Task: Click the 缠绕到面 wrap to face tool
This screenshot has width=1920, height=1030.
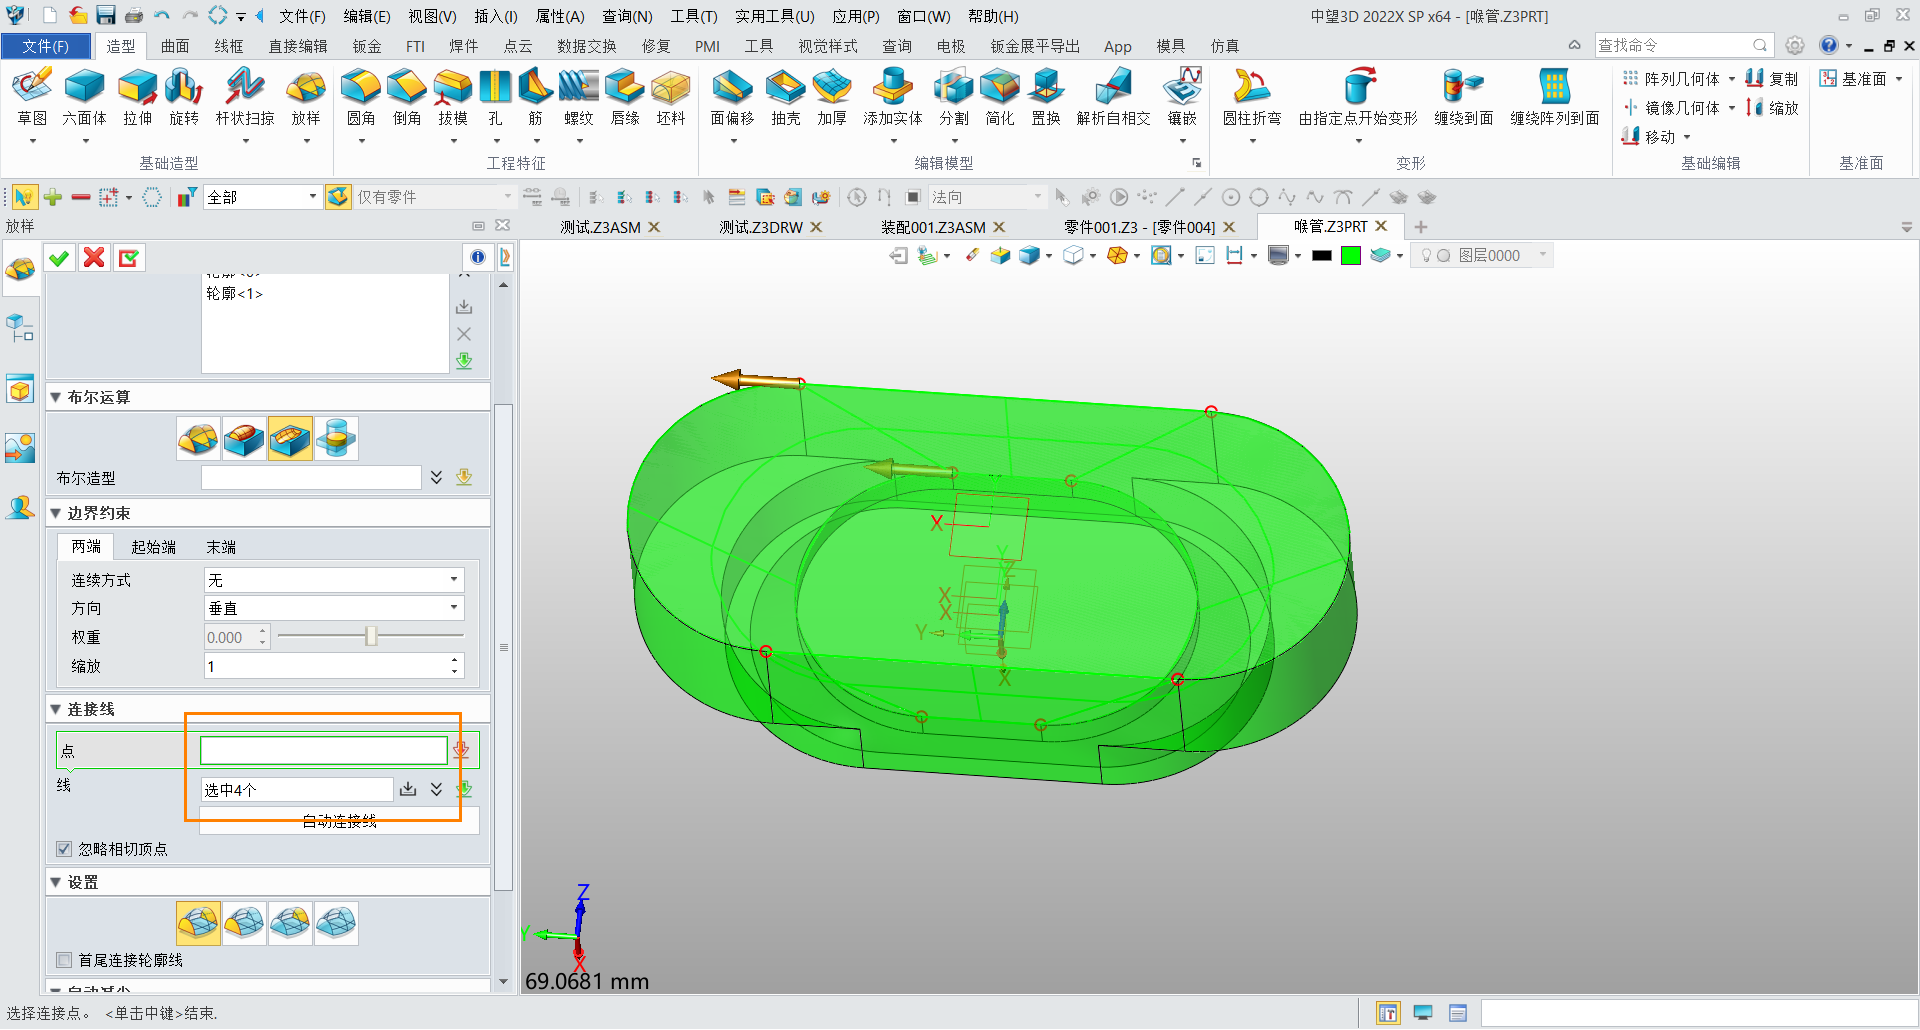Action: [1464, 98]
